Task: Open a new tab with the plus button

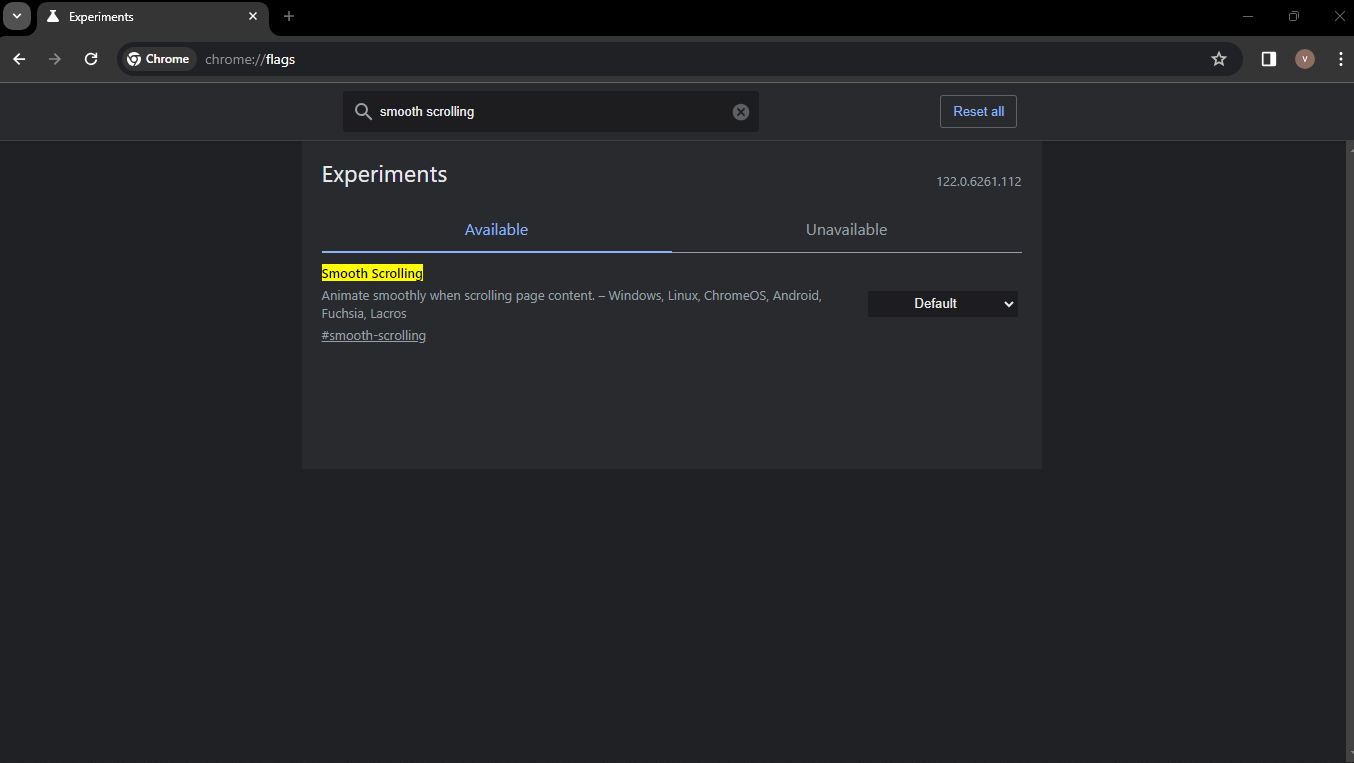Action: [x=289, y=16]
